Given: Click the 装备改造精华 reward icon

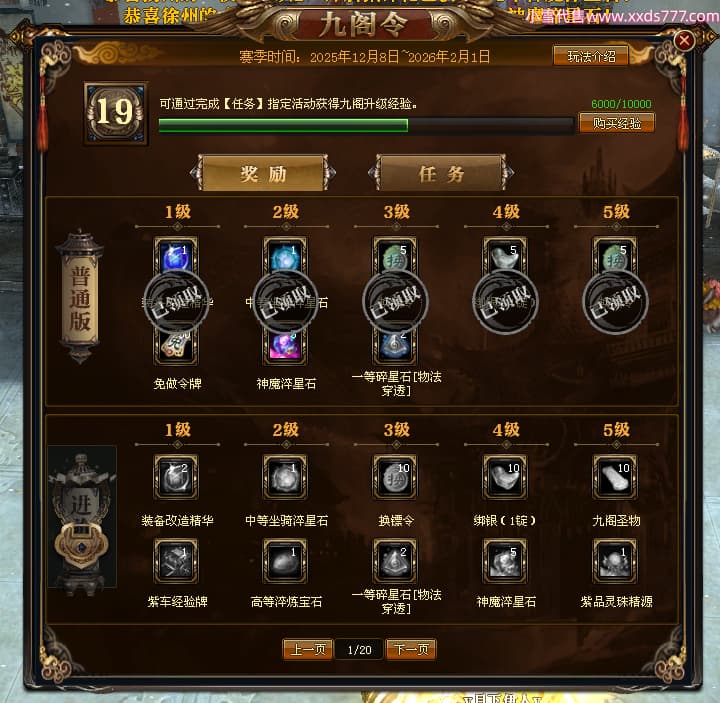Looking at the screenshot, I should tap(176, 477).
